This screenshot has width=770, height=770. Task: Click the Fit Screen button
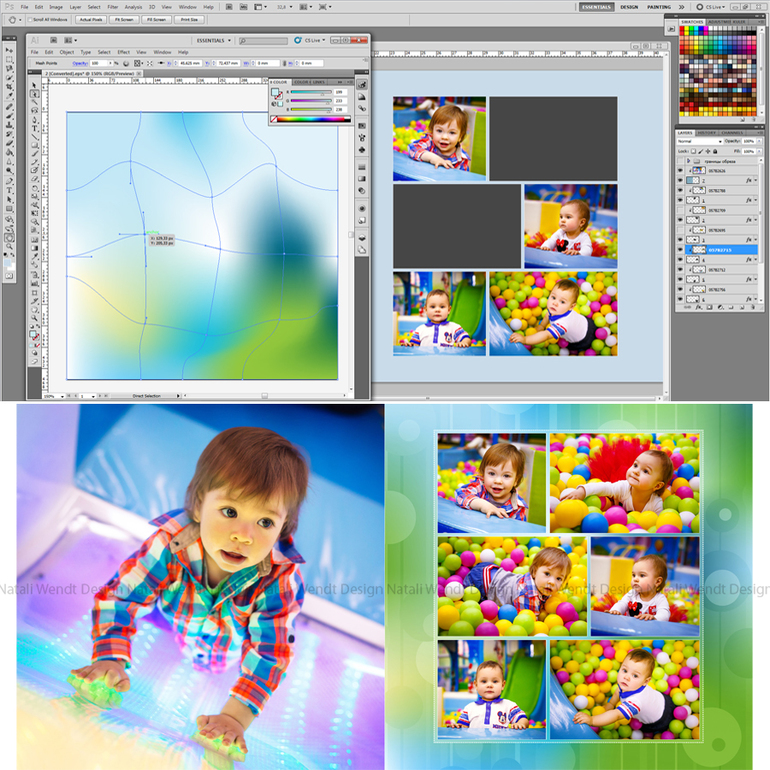(x=124, y=19)
